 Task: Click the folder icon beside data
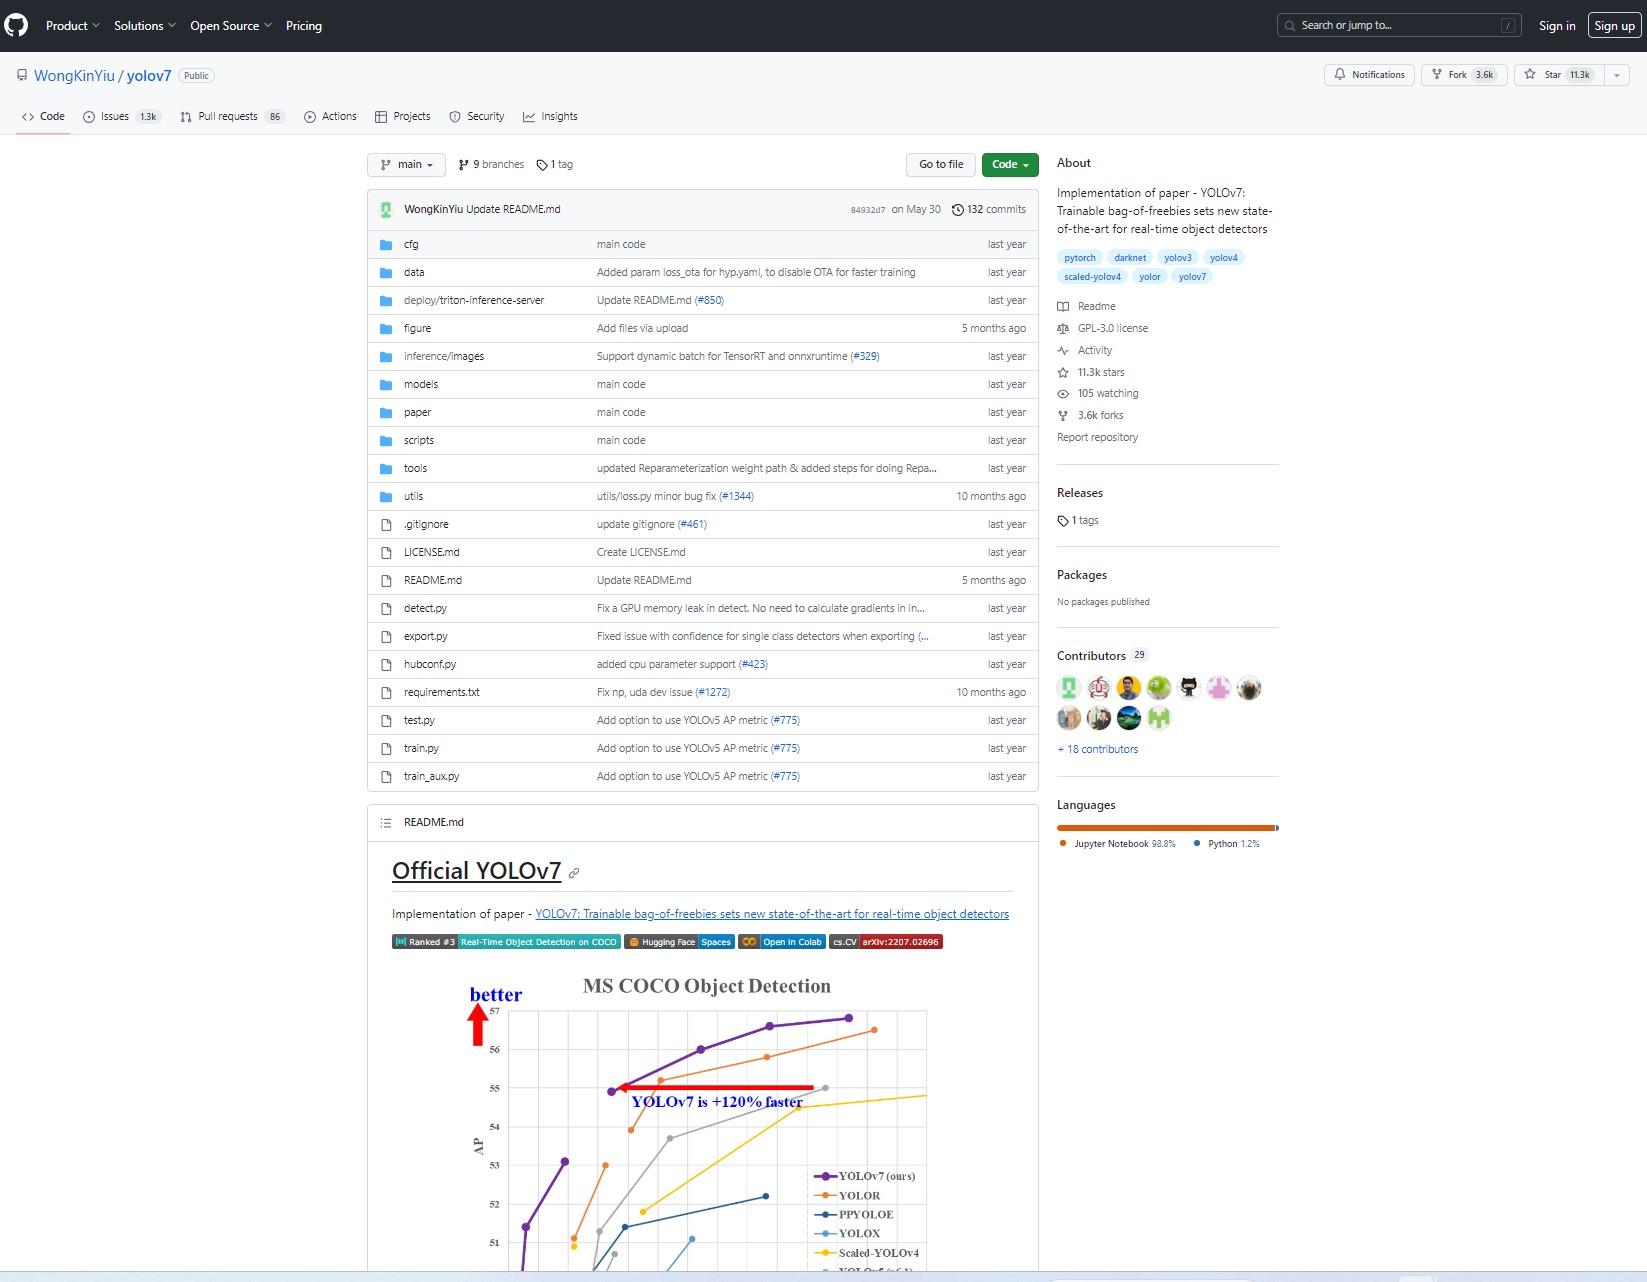click(x=386, y=273)
